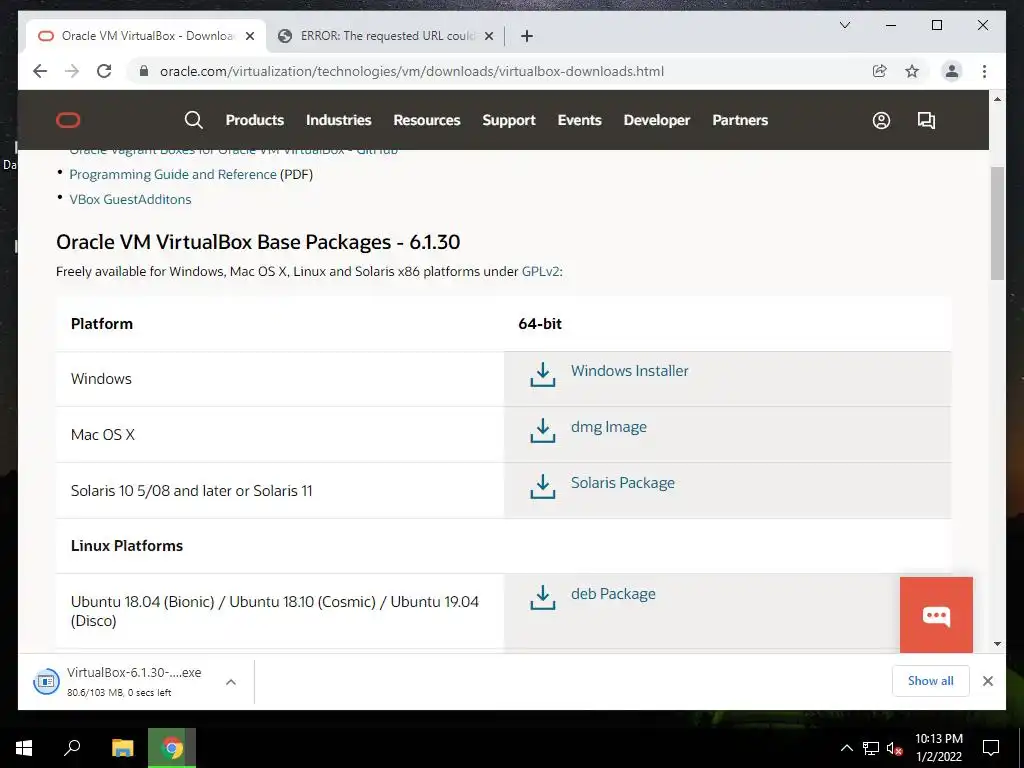Viewport: 1024px width, 768px height.
Task: Open the tab search chevron
Action: (844, 25)
